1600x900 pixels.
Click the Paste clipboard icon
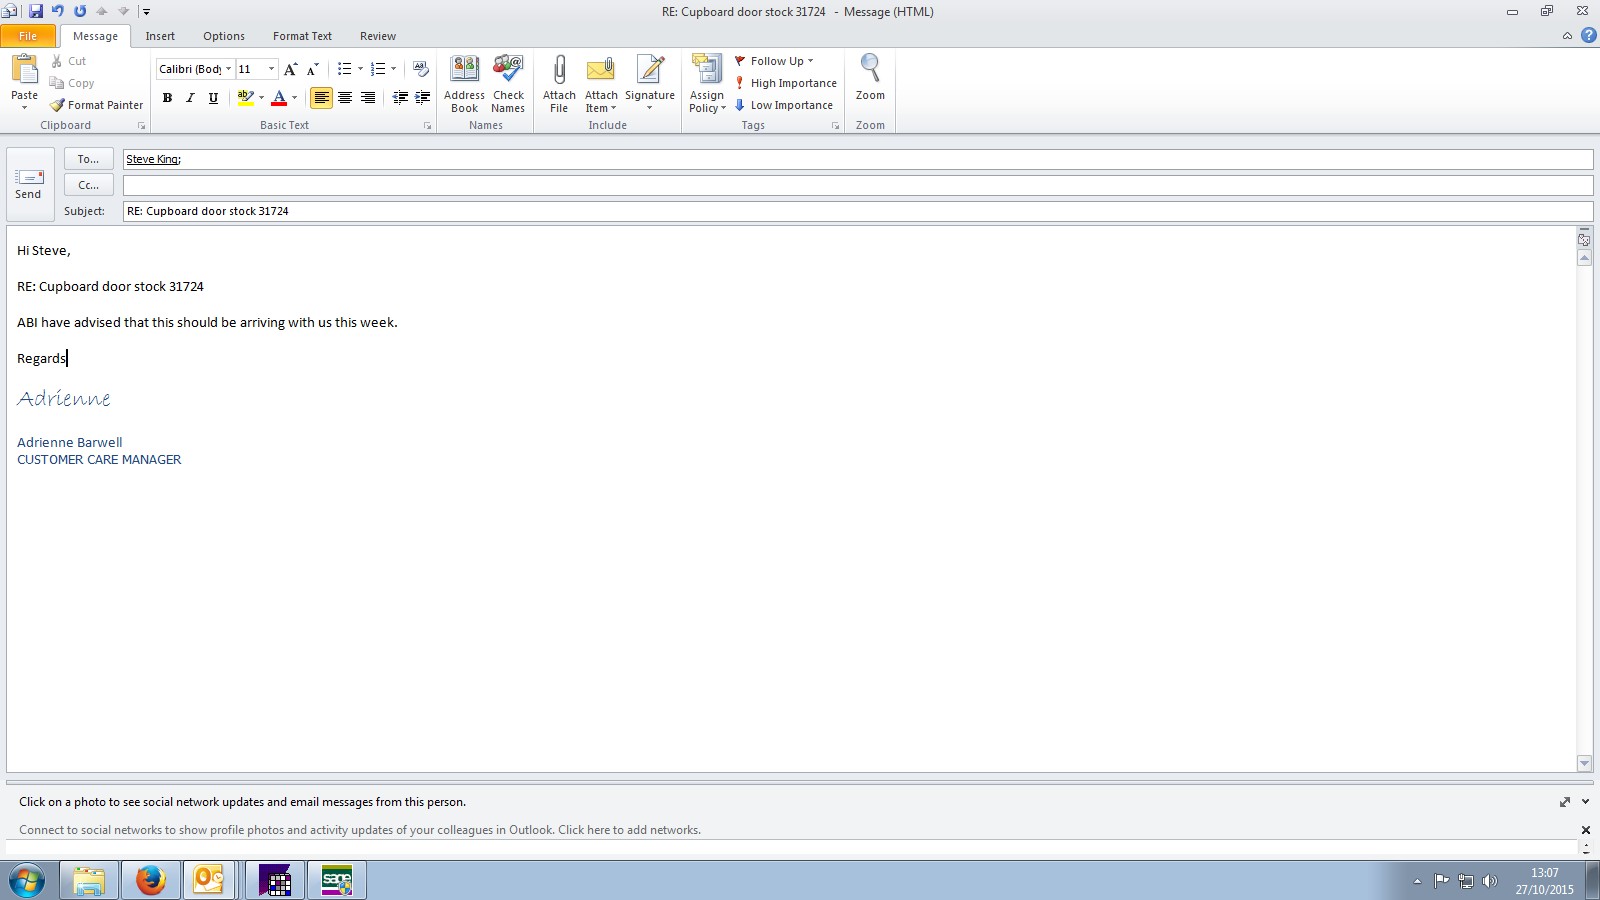pyautogui.click(x=24, y=70)
